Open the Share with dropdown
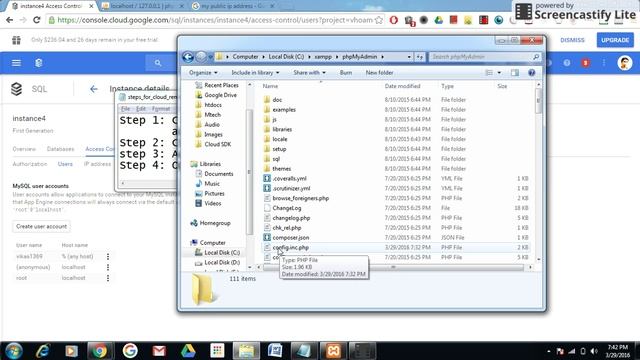The image size is (640, 360). [x=309, y=73]
